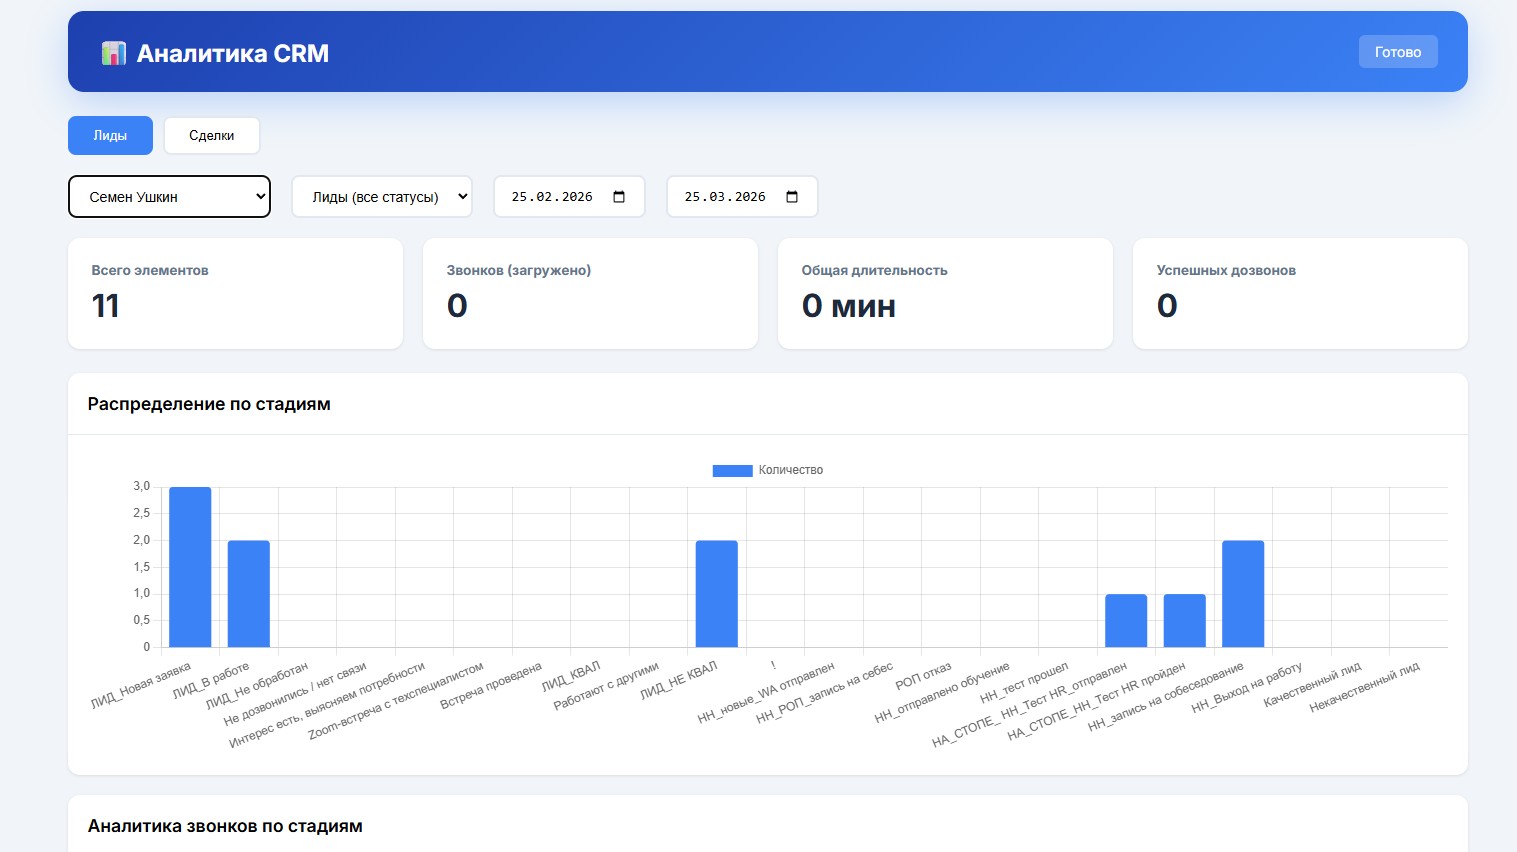
Task: Click the start date field 25.02.2026
Action: click(x=552, y=197)
